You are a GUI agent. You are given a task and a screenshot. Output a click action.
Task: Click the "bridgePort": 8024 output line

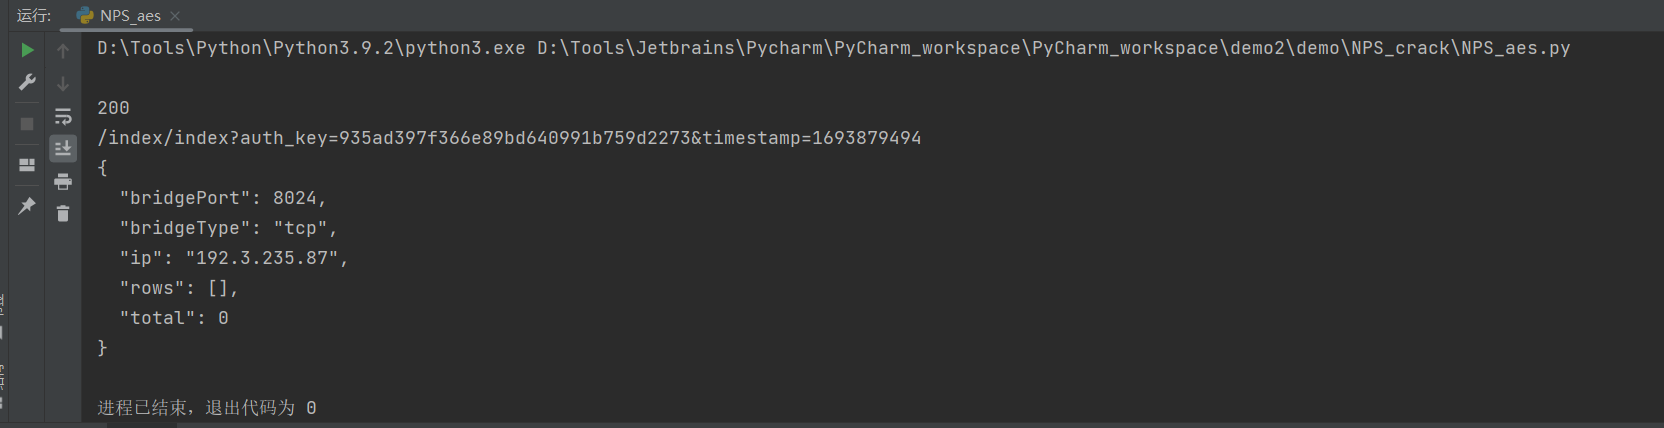223,198
